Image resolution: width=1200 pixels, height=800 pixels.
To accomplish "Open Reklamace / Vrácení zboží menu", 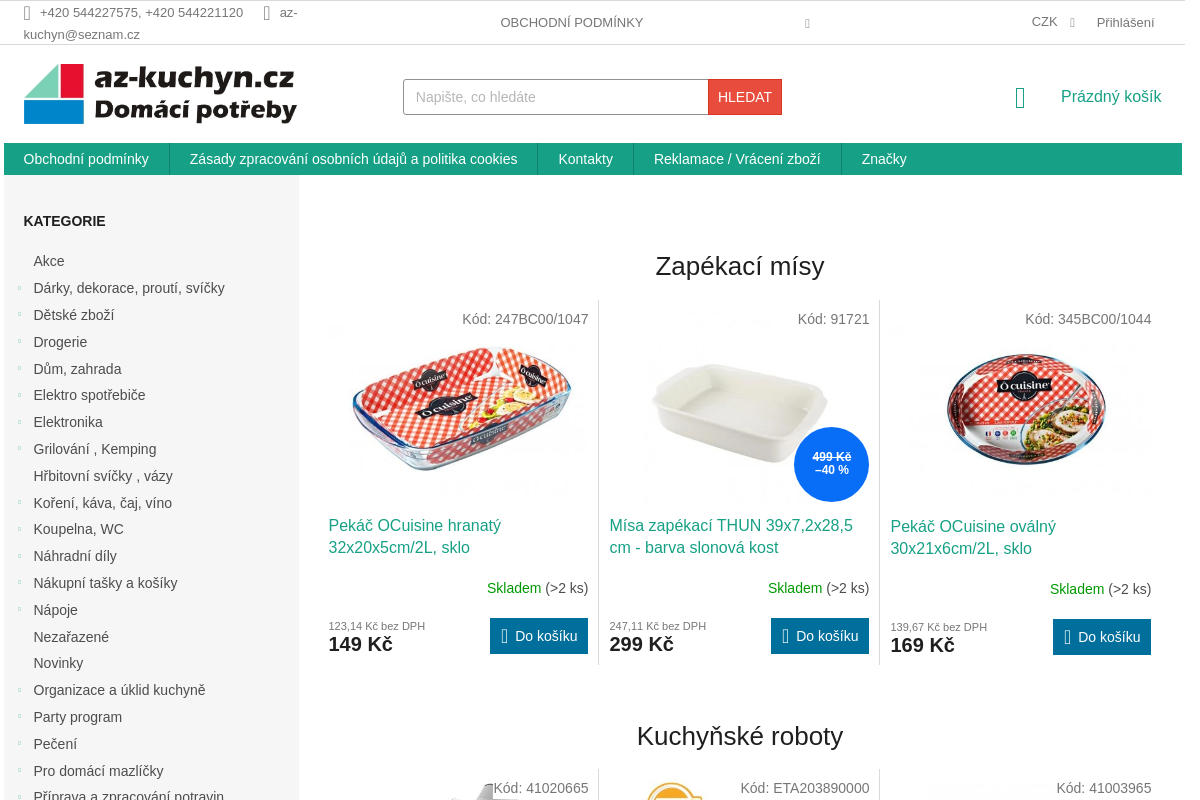I will [737, 158].
